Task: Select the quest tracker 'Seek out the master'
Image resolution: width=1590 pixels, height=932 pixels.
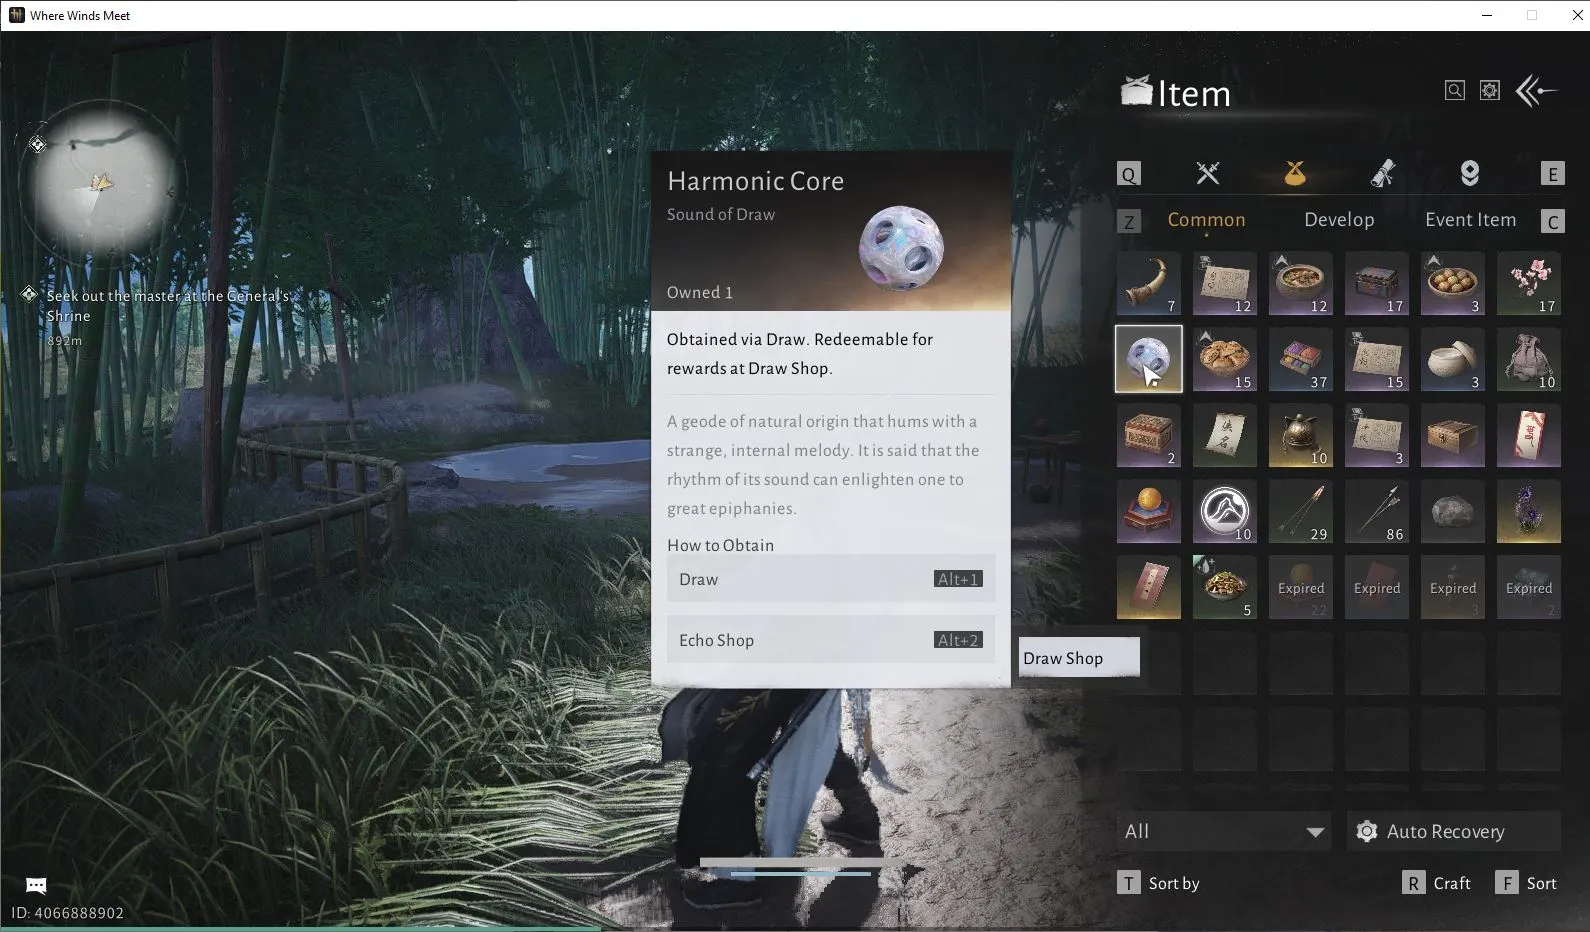Action: [x=168, y=306]
